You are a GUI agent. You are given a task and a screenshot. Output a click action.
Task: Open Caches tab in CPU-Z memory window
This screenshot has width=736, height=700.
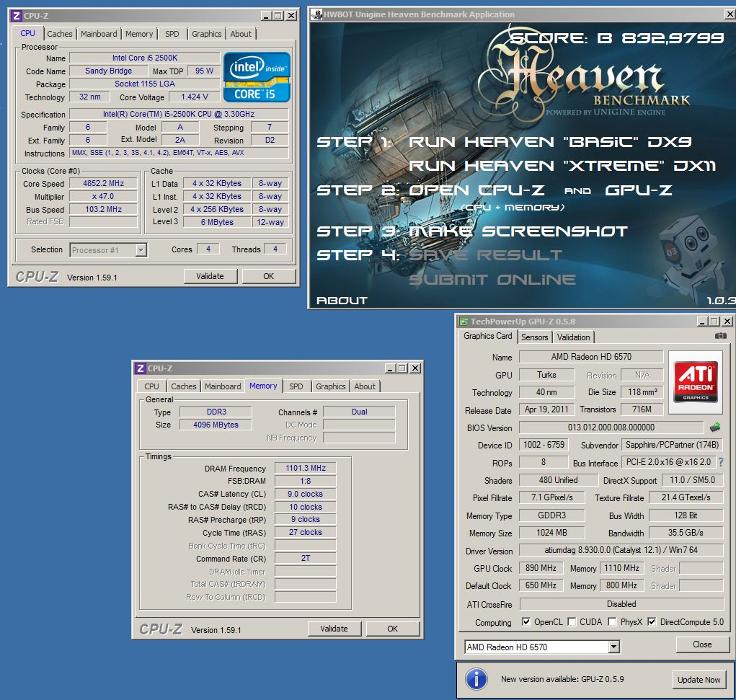pyautogui.click(x=184, y=386)
